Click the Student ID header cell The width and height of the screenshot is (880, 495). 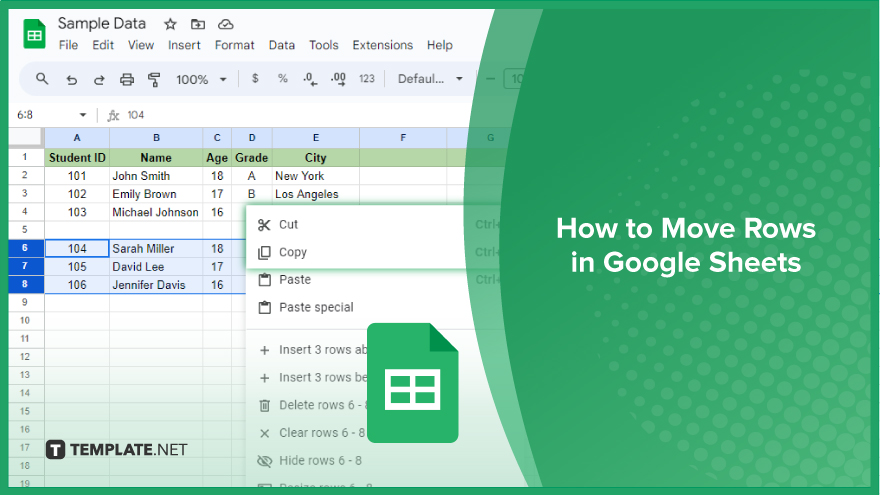(77, 158)
